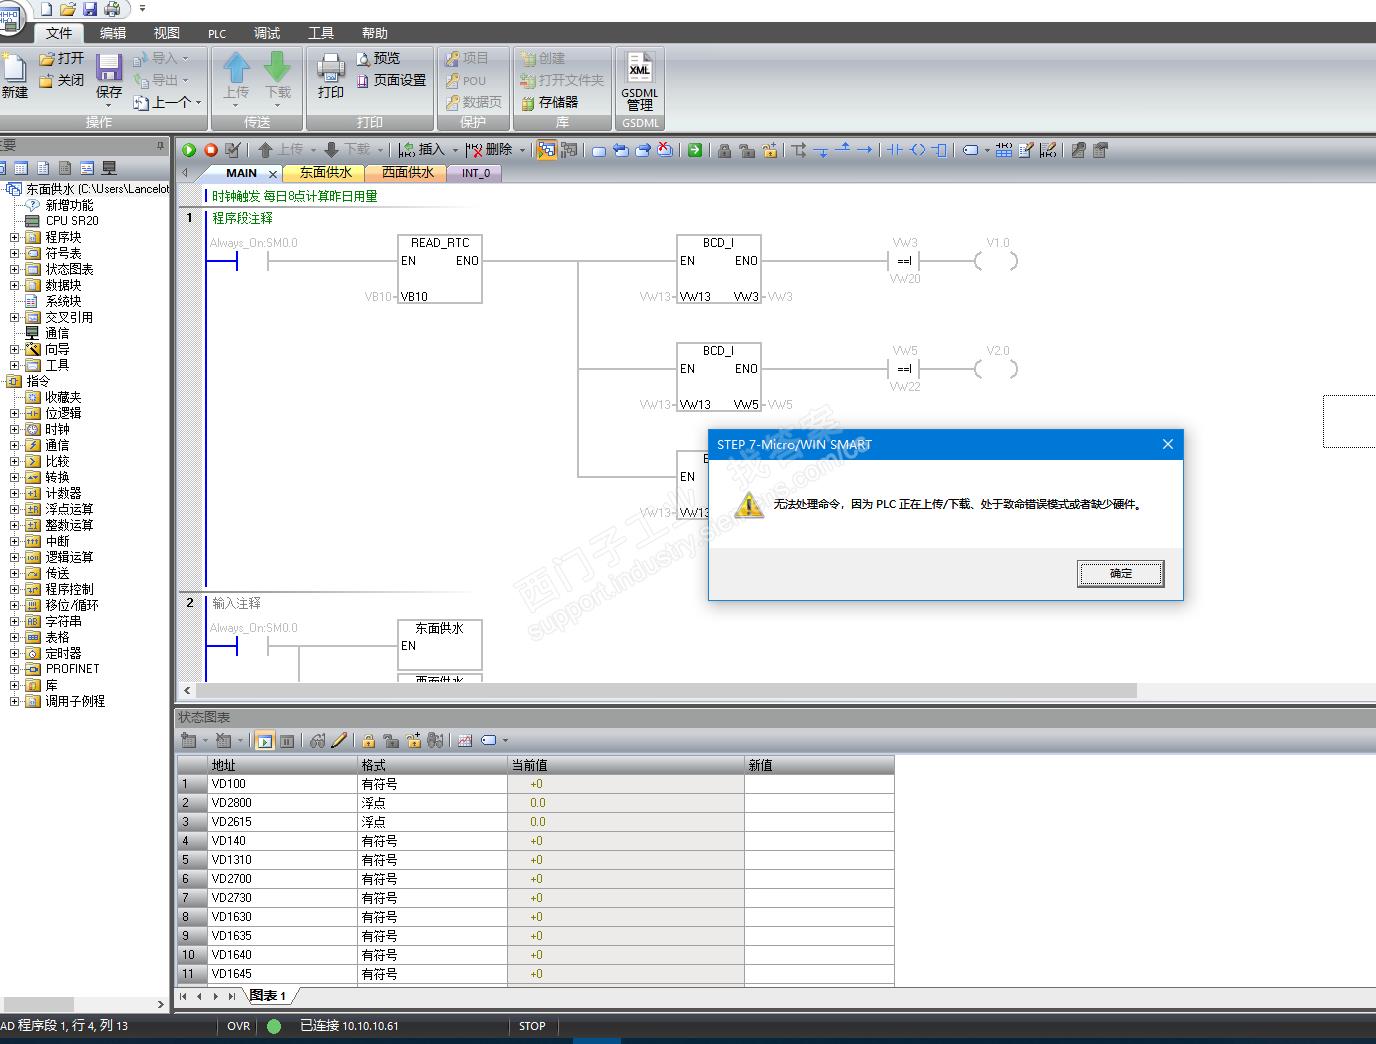Click the single read glasses icon
This screenshot has width=1376, height=1044.
(x=317, y=741)
